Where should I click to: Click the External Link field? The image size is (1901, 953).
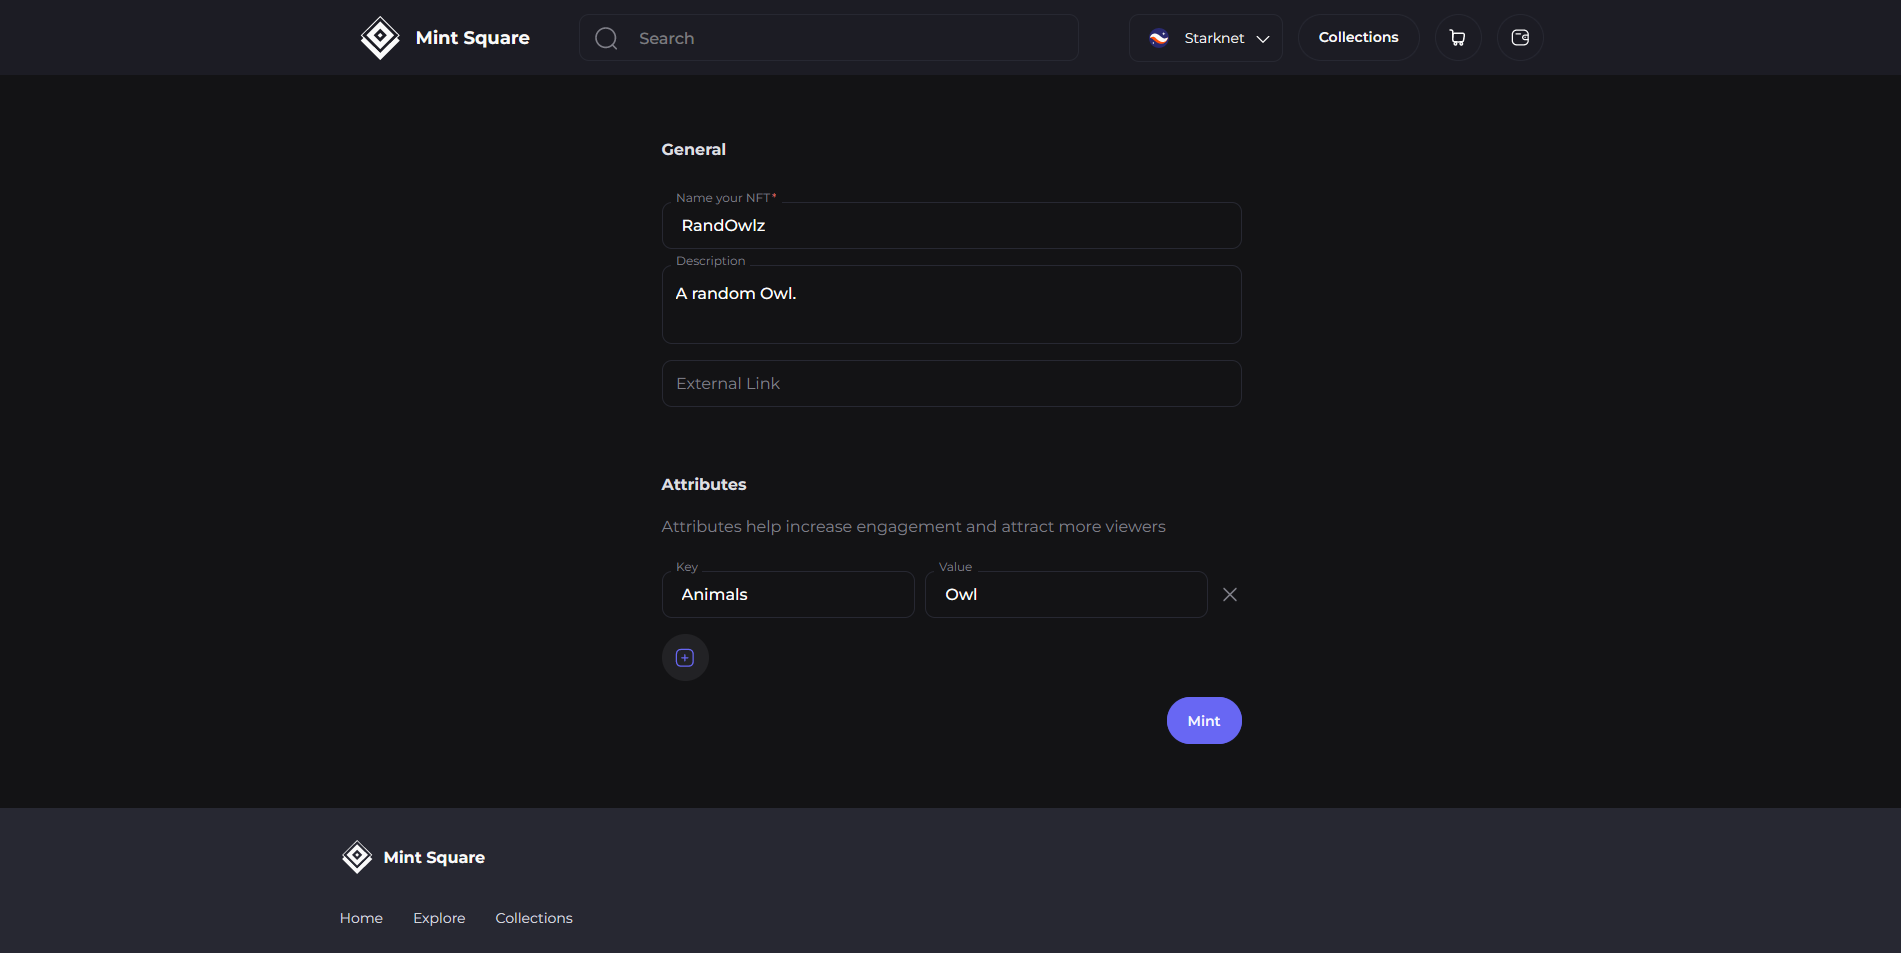pyautogui.click(x=951, y=384)
